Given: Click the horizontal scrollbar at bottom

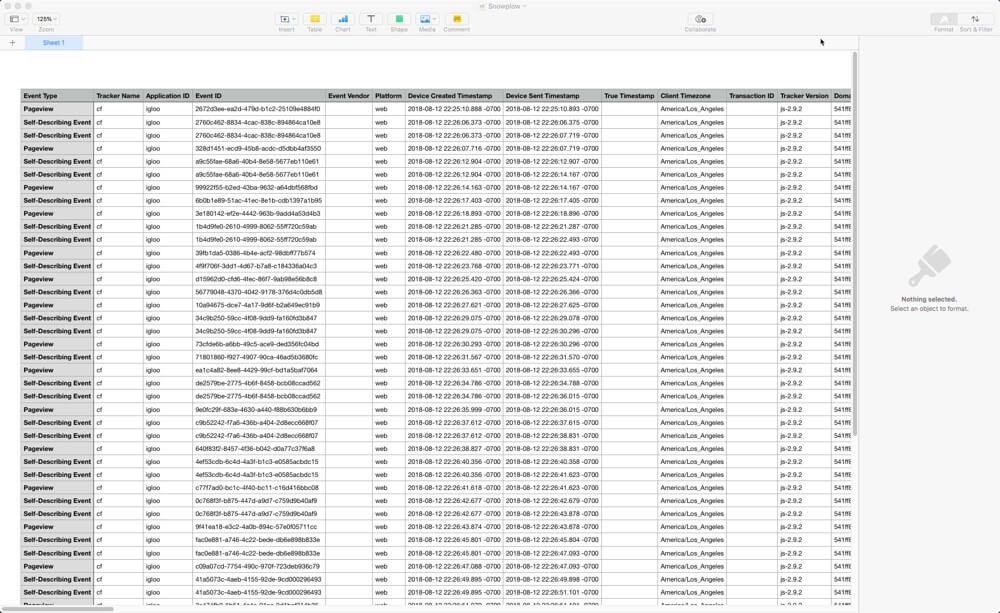Looking at the screenshot, I should 57,609.
